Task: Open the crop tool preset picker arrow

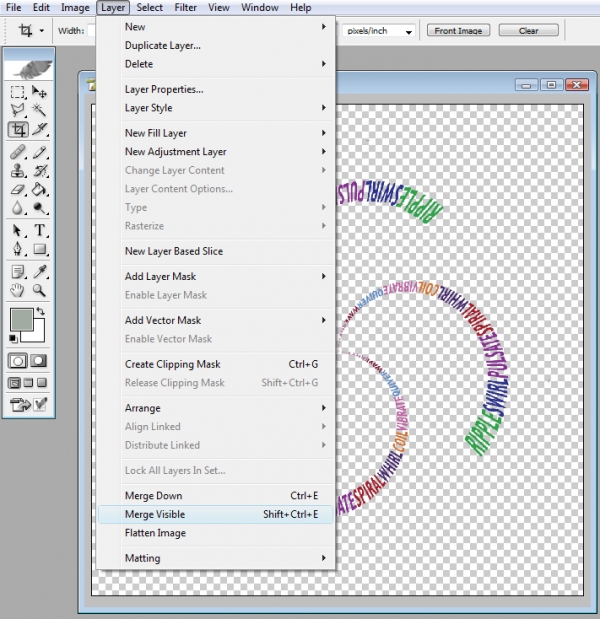Action: tap(41, 30)
